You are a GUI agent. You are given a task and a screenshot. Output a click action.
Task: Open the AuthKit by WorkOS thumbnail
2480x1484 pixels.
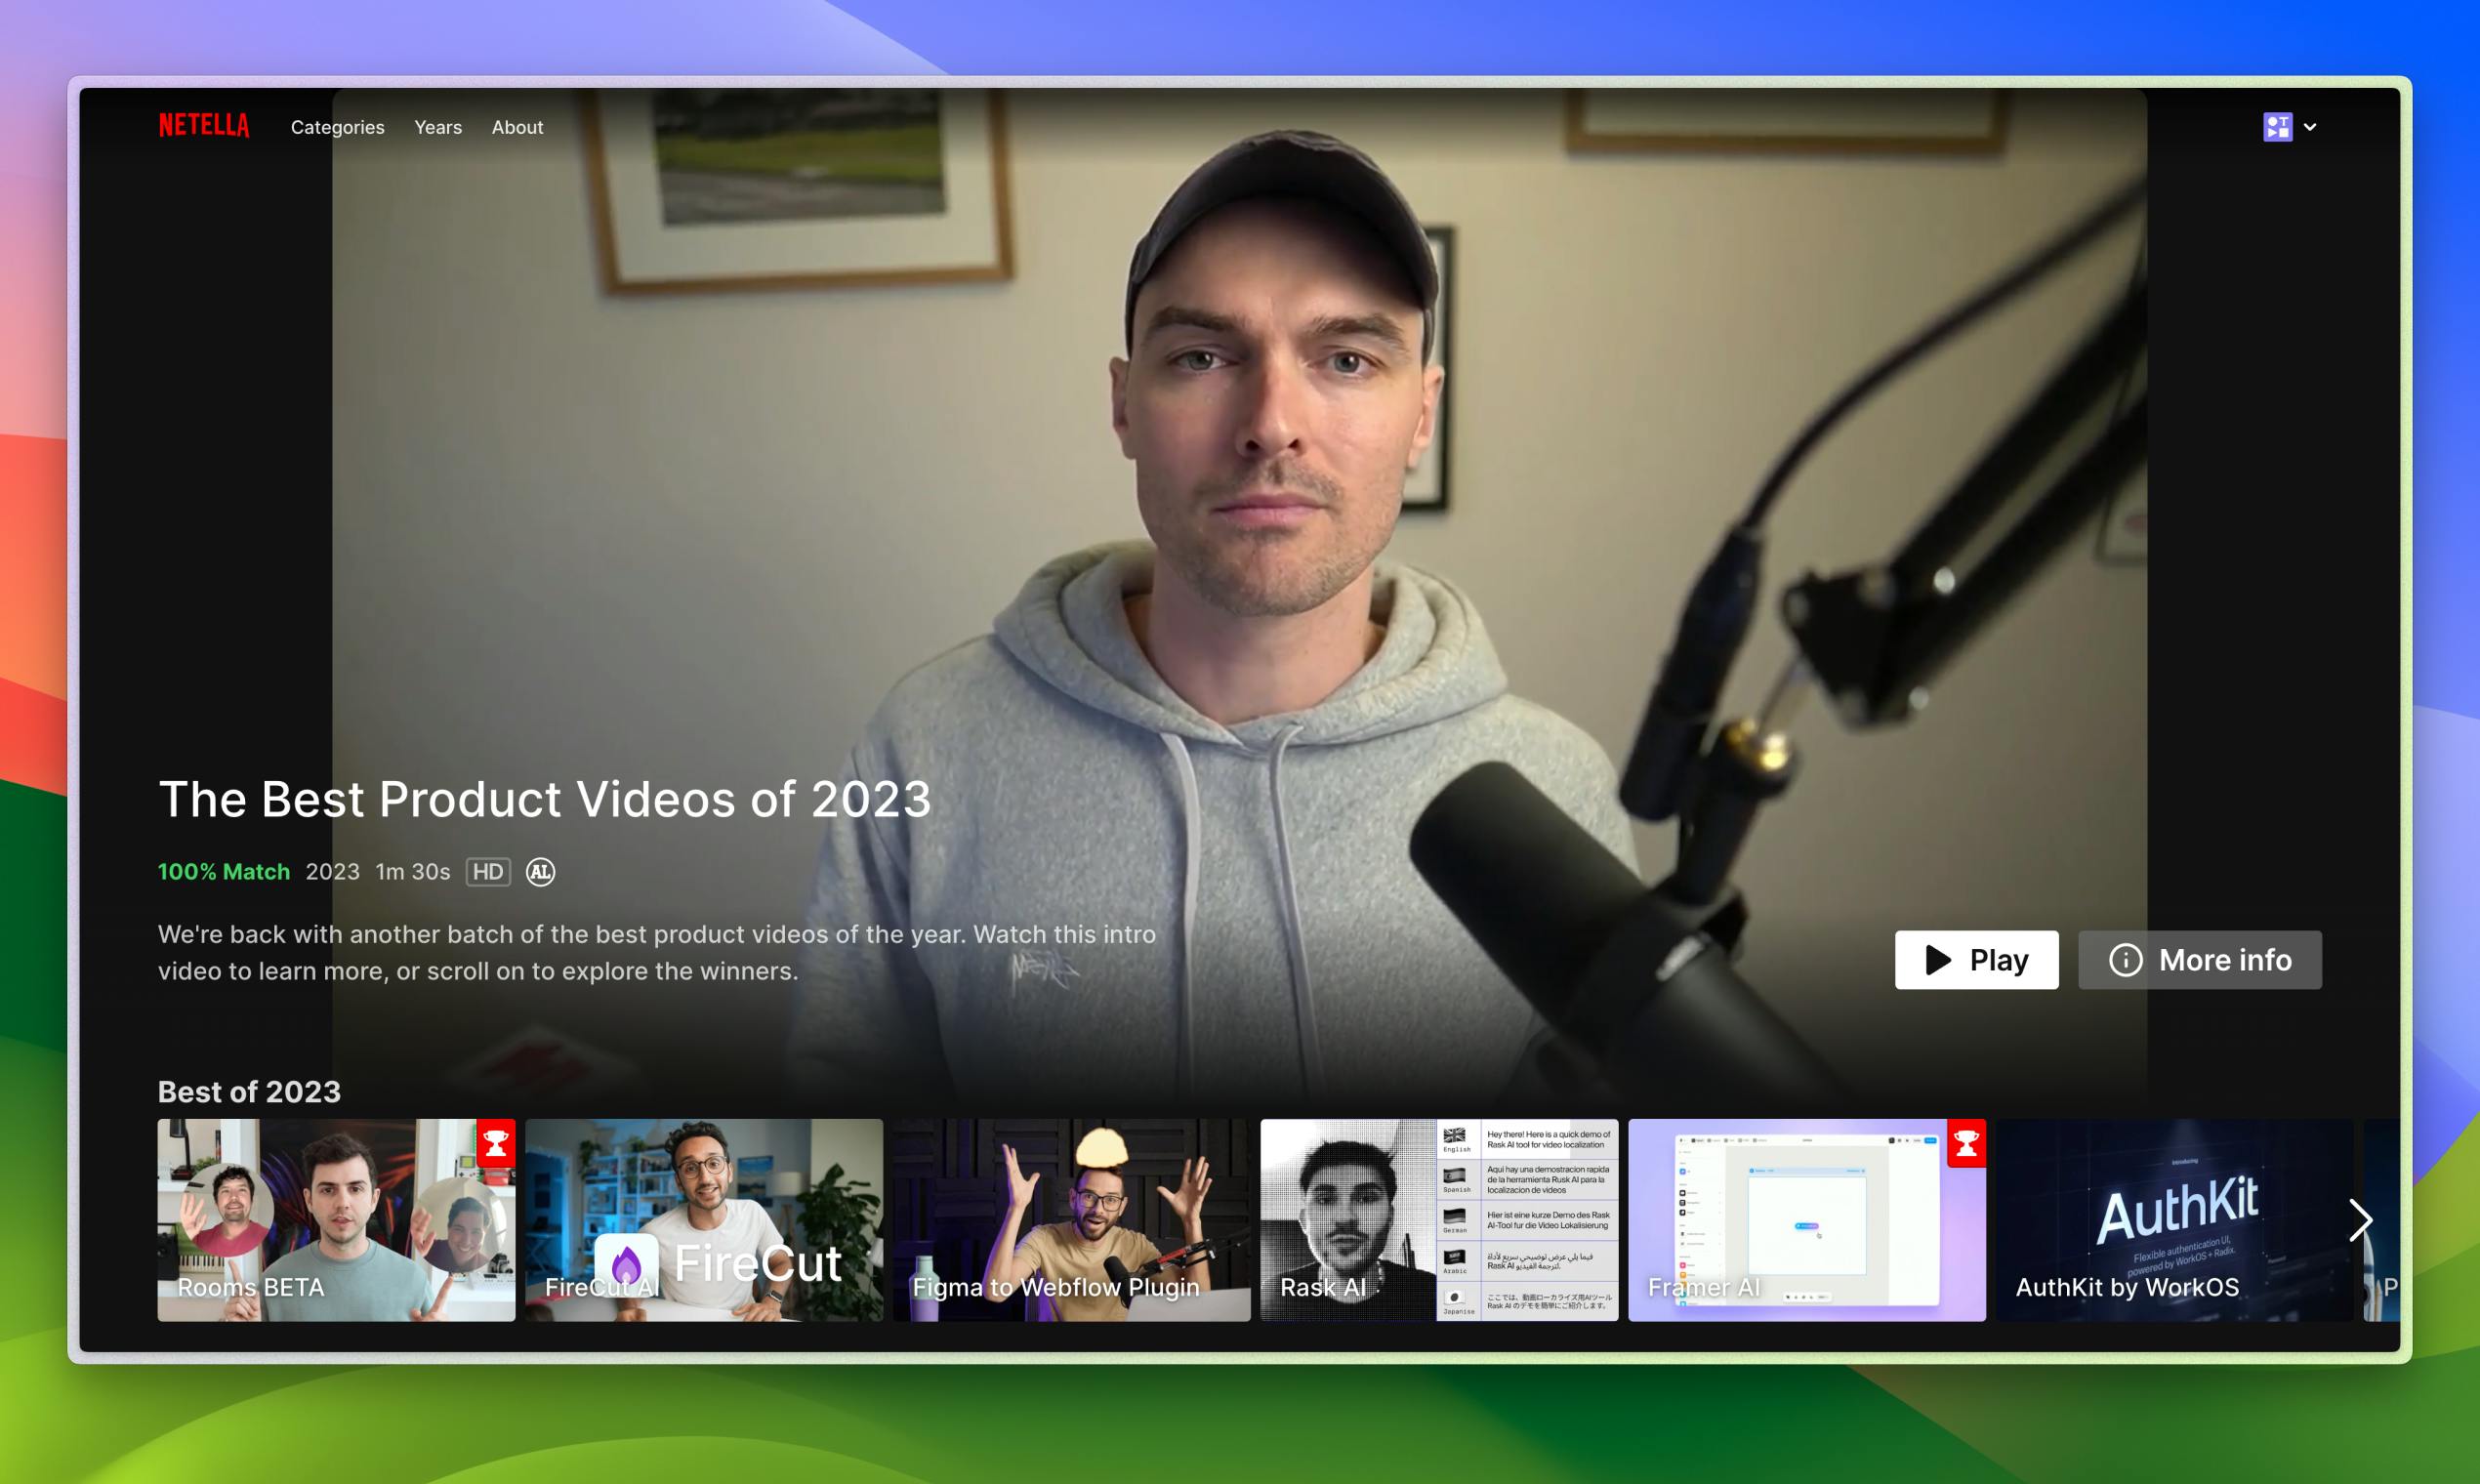coord(2175,1220)
